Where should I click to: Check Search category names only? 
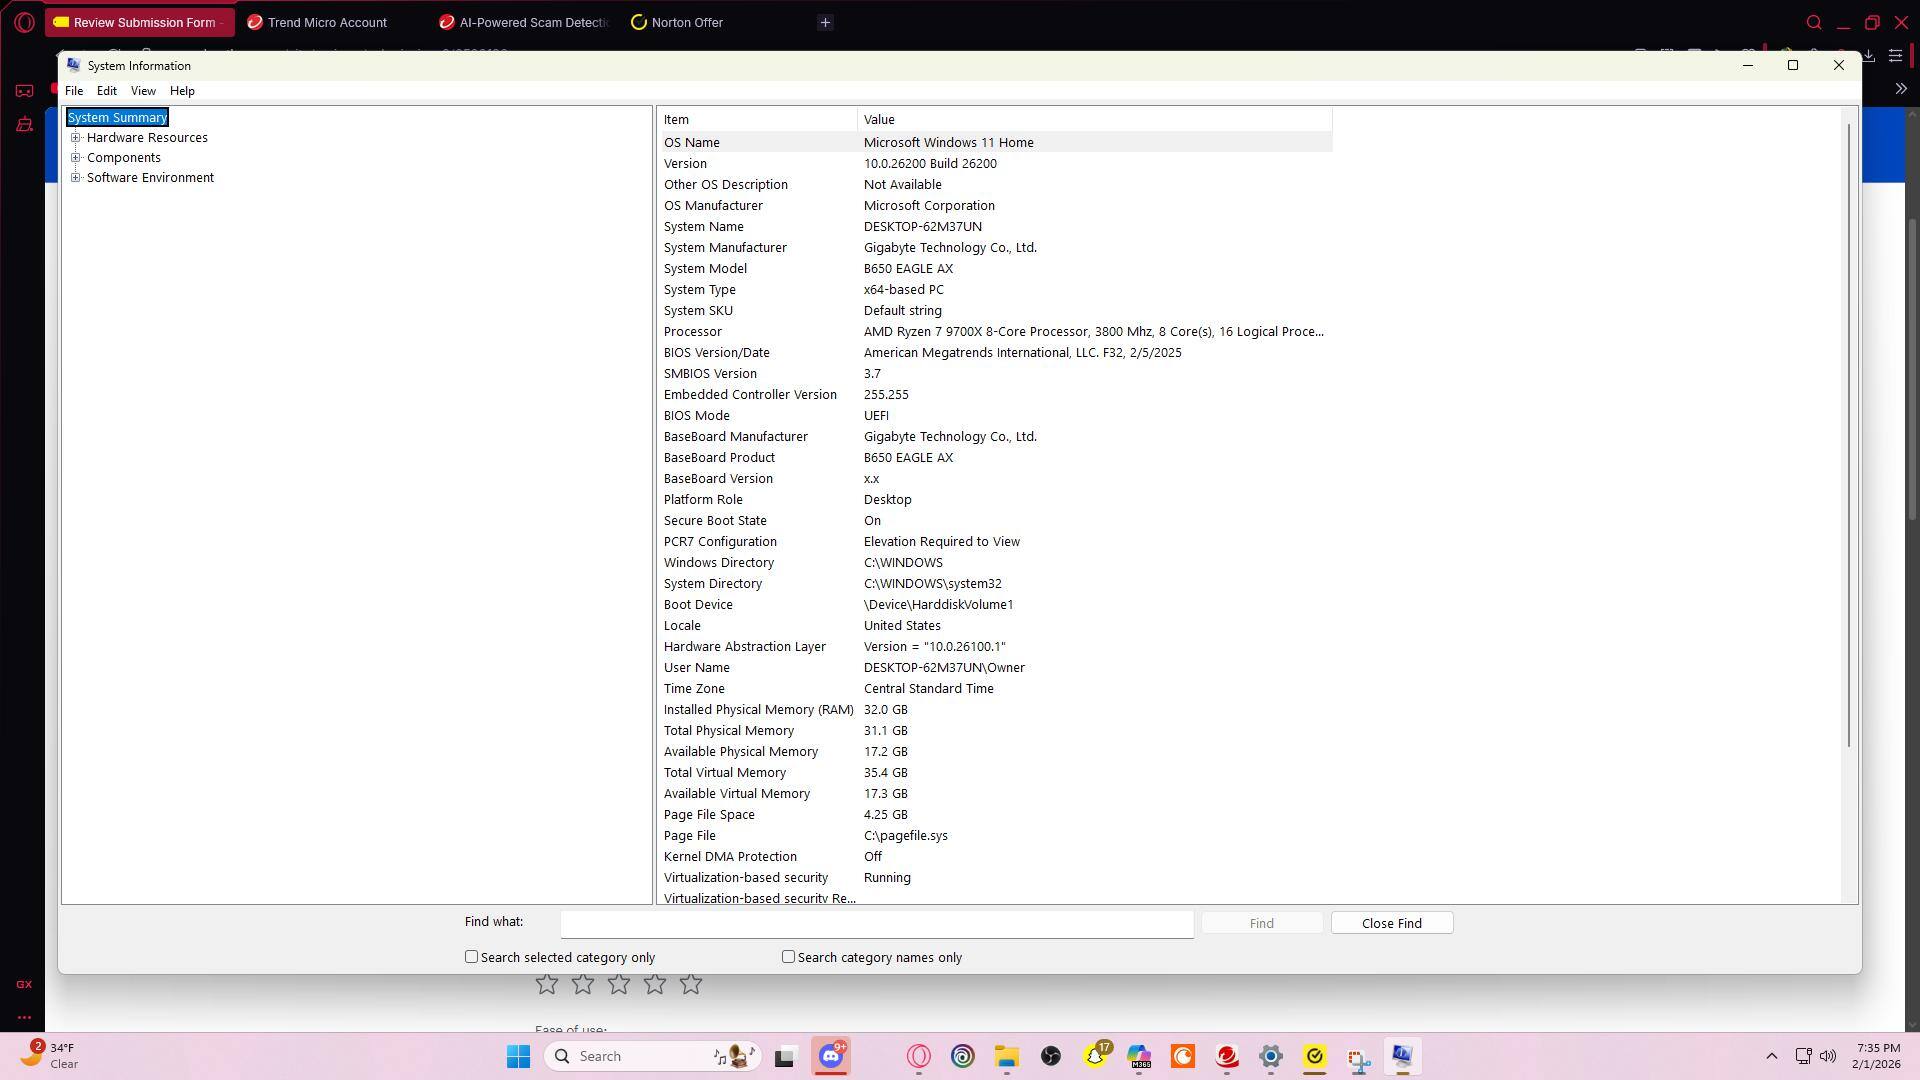click(x=788, y=957)
